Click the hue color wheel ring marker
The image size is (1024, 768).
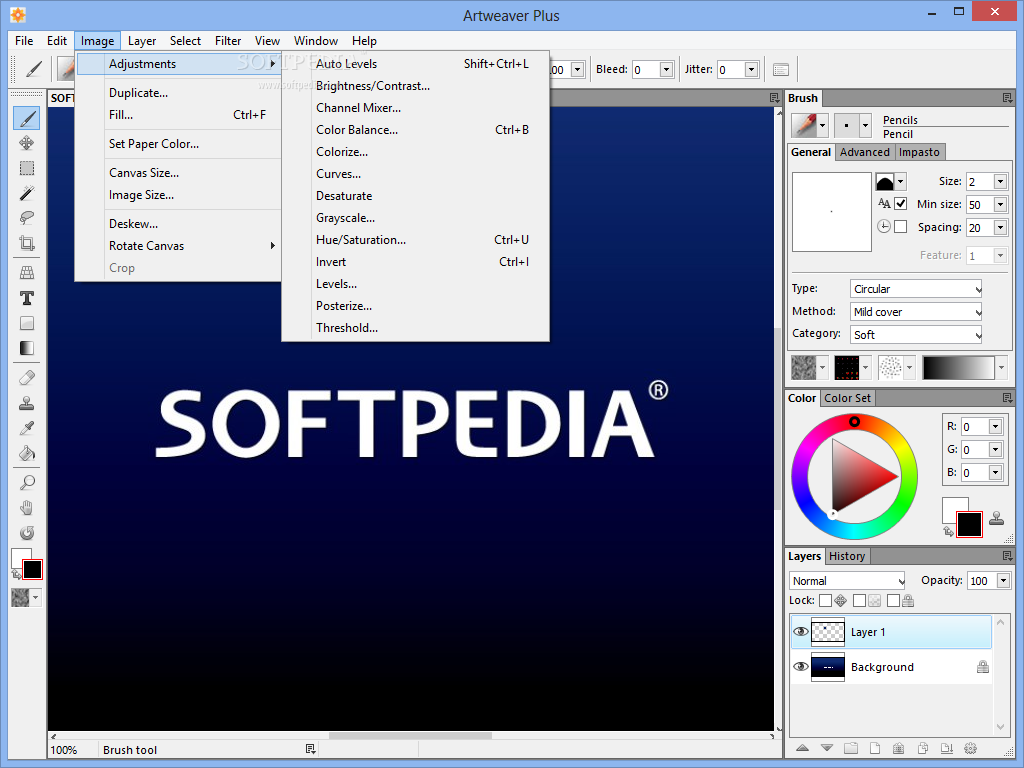pyautogui.click(x=854, y=422)
